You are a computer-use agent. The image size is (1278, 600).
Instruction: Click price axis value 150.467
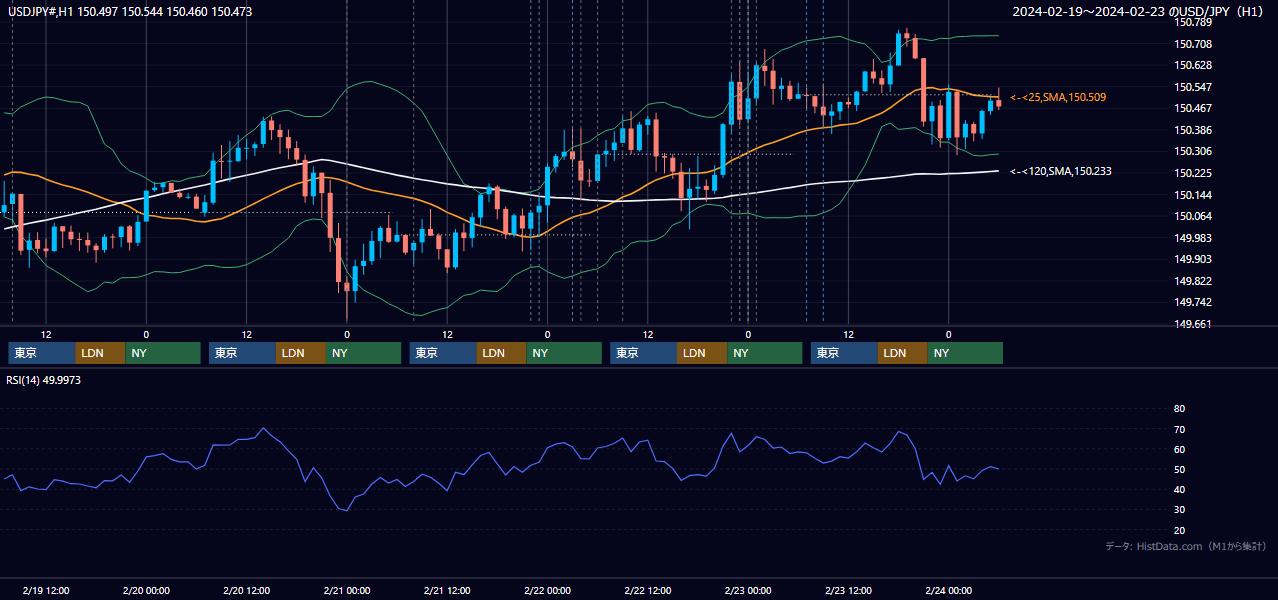point(1193,108)
